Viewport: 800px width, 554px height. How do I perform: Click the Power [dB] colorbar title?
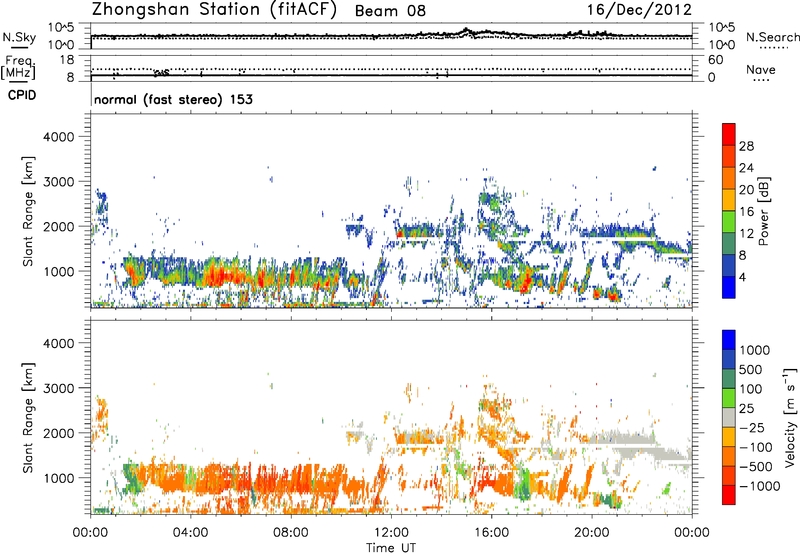pyautogui.click(x=763, y=211)
